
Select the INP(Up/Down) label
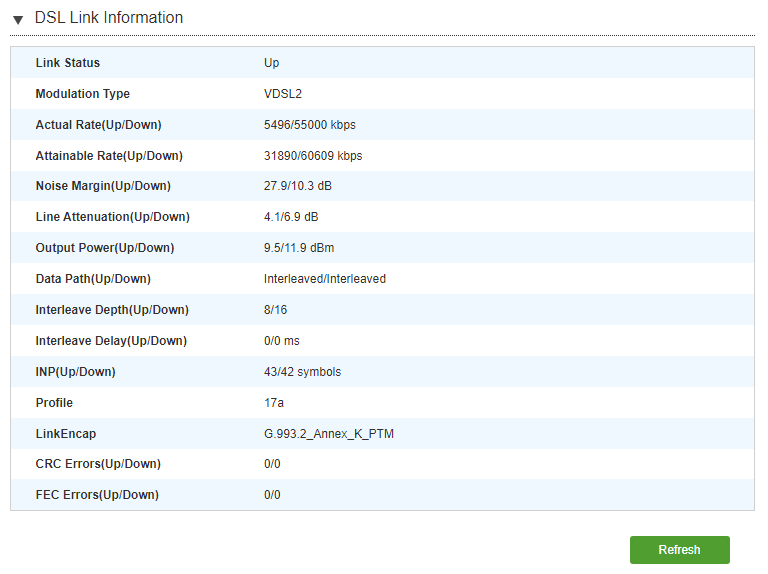75,372
